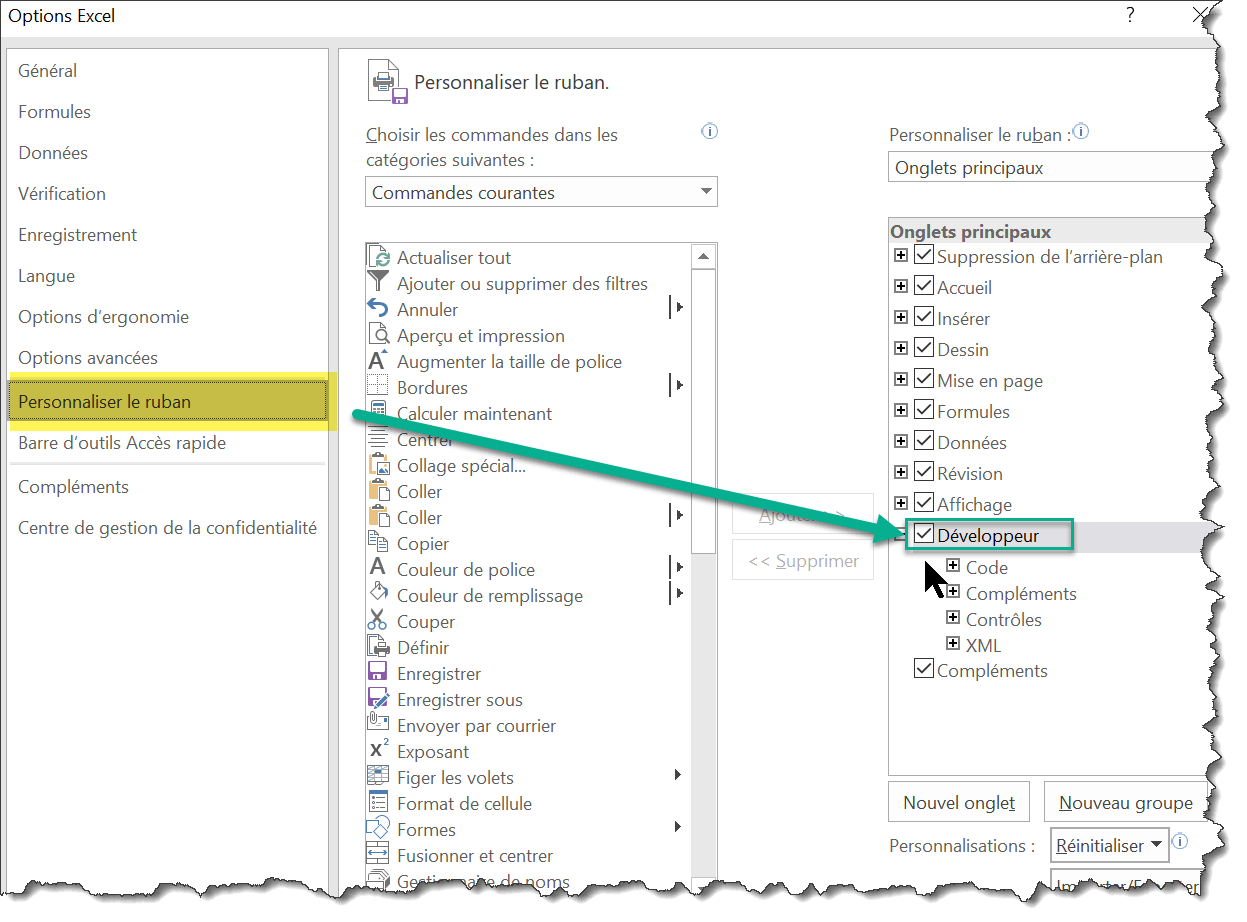Screen dimensions: 1247x922
Task: Toggle the Formules tab checkbox
Action: point(924,411)
